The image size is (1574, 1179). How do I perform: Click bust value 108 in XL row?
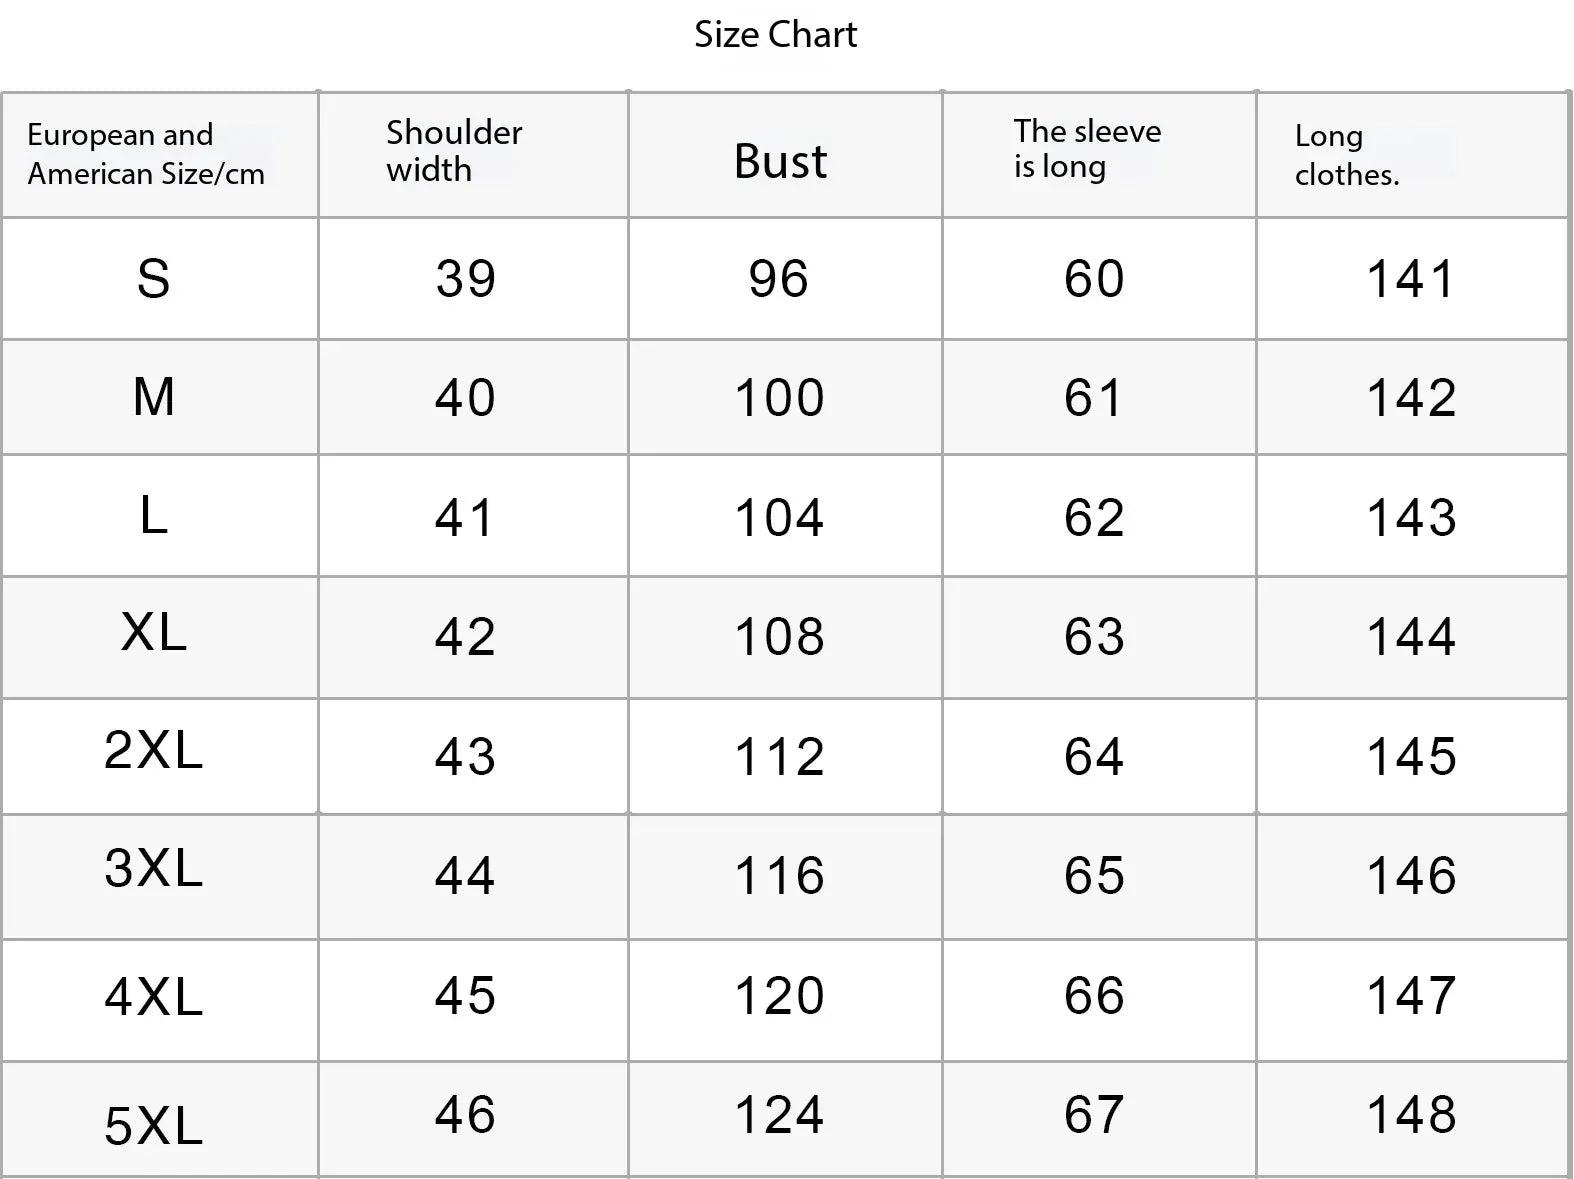coord(780,637)
